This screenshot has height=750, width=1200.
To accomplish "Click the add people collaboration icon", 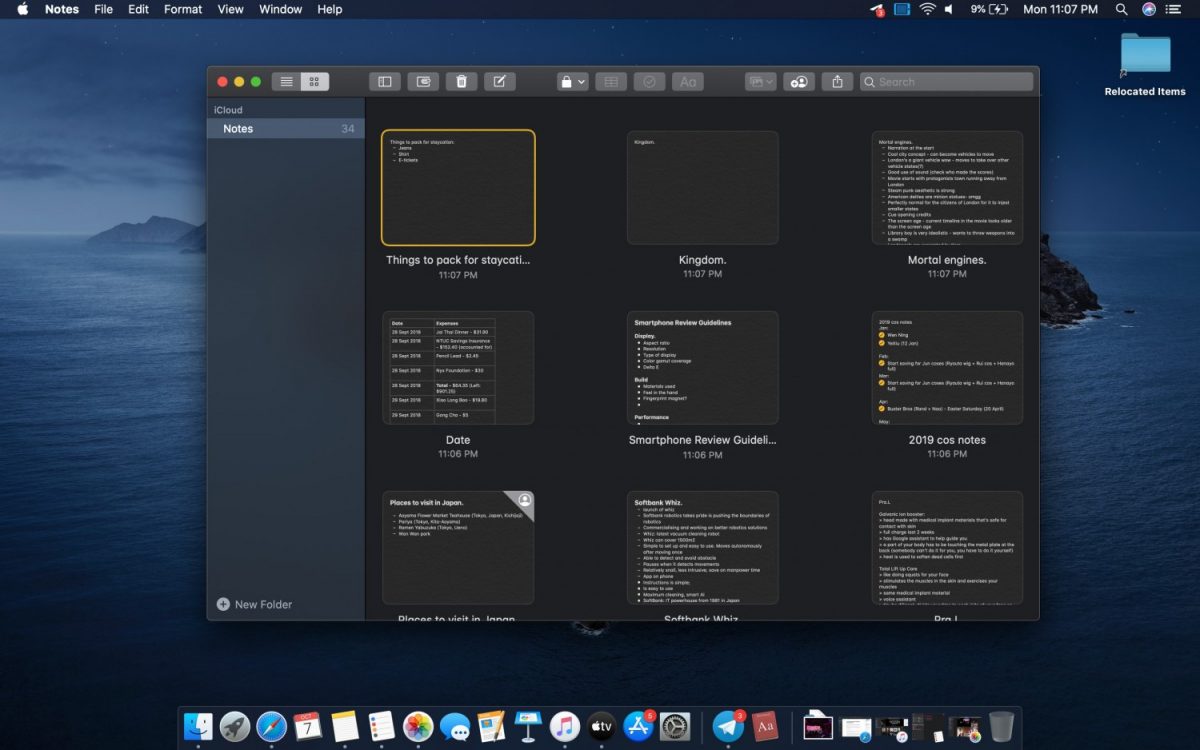I will 799,82.
